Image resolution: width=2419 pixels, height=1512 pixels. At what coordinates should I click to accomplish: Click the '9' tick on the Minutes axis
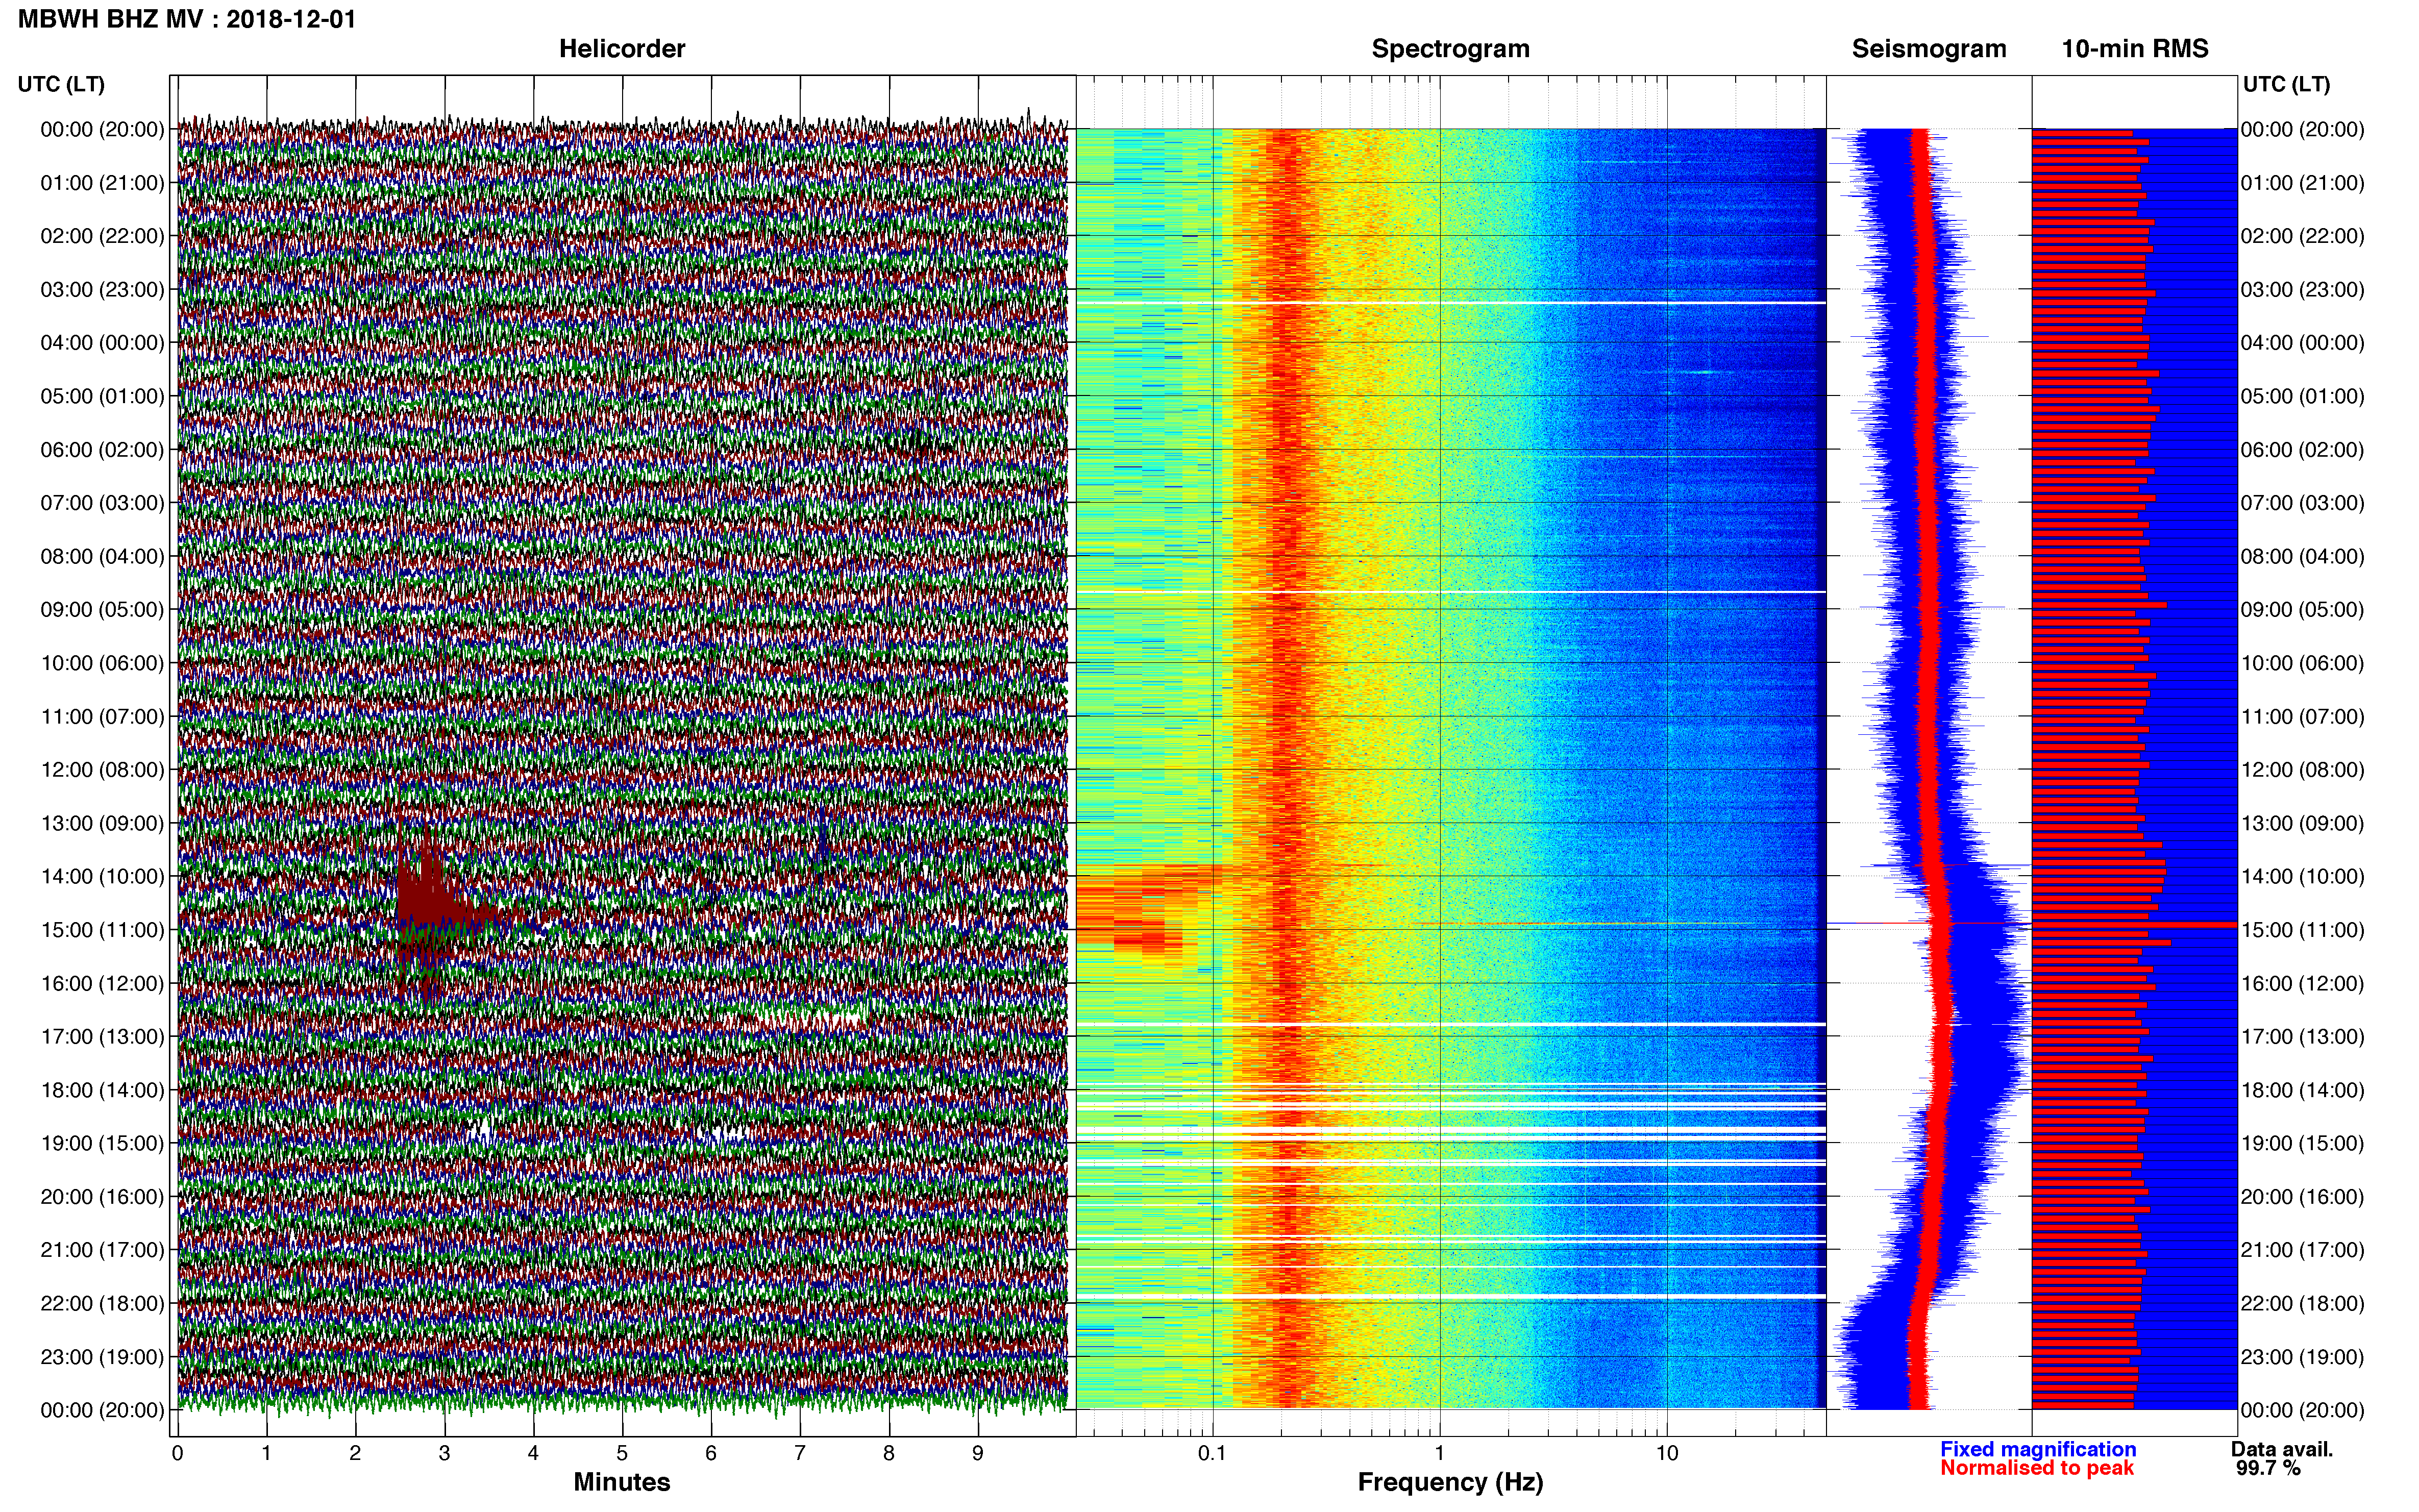point(978,1454)
